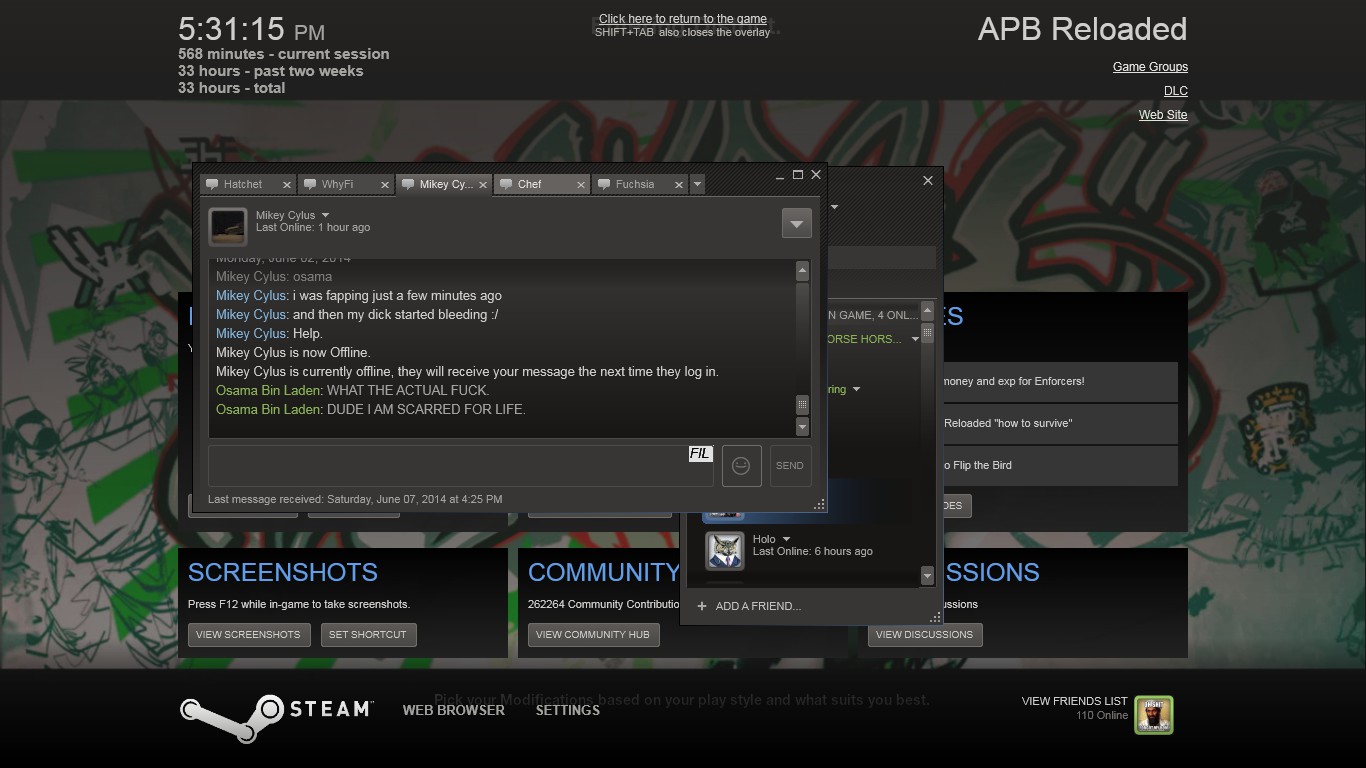Open the emoticon picker in chat
Image resolution: width=1366 pixels, height=768 pixels.
(741, 466)
